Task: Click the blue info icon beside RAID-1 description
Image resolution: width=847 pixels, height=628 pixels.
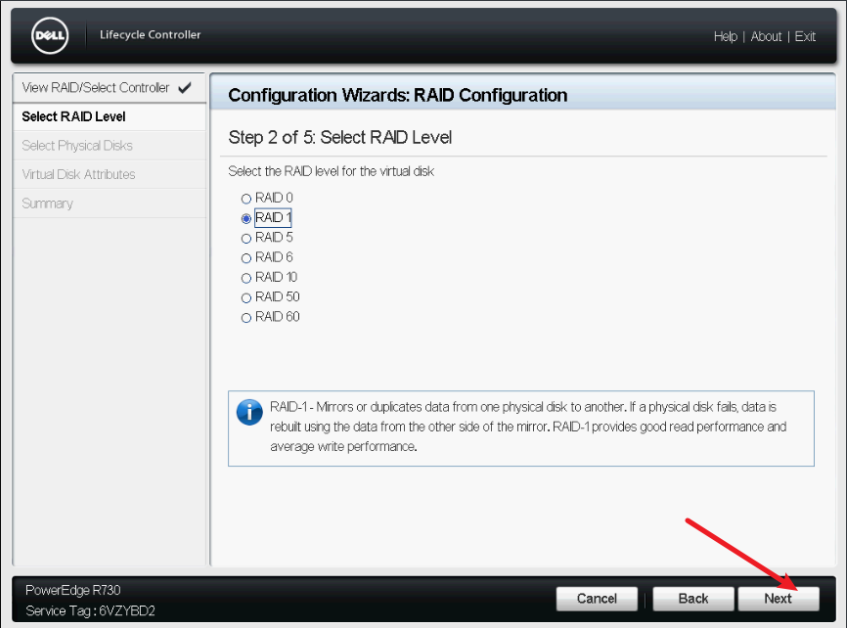Action: tap(248, 412)
